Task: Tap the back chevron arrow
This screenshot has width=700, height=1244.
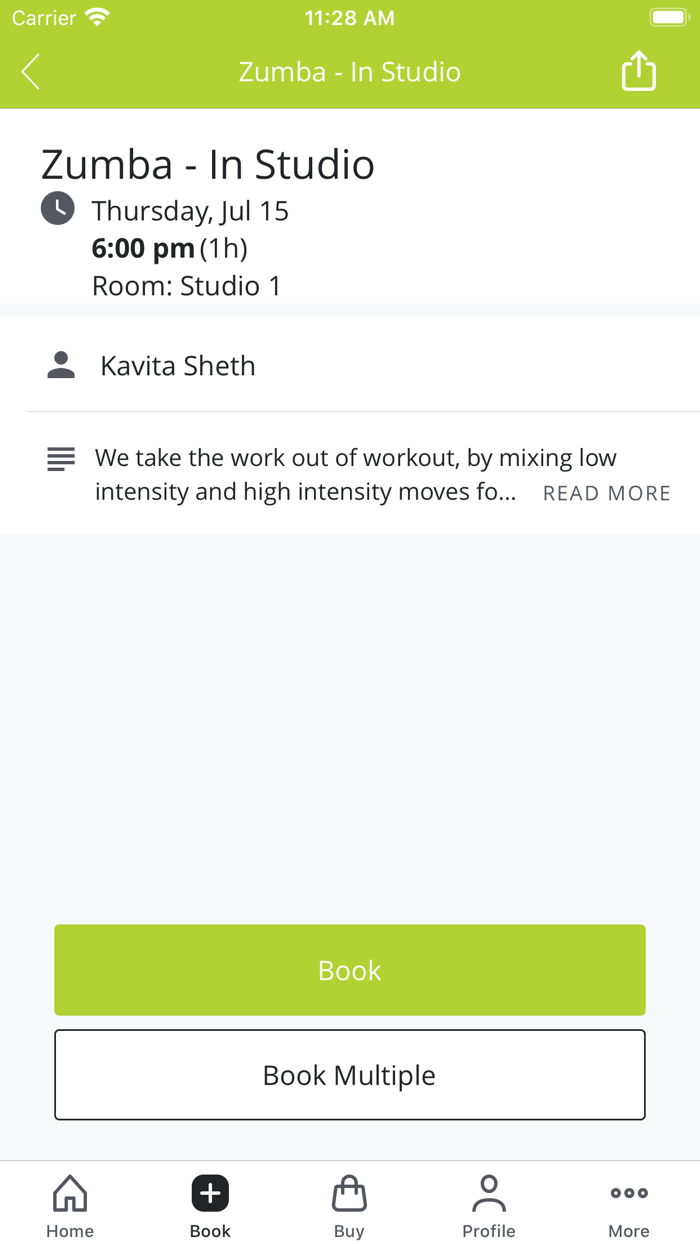Action: point(30,71)
